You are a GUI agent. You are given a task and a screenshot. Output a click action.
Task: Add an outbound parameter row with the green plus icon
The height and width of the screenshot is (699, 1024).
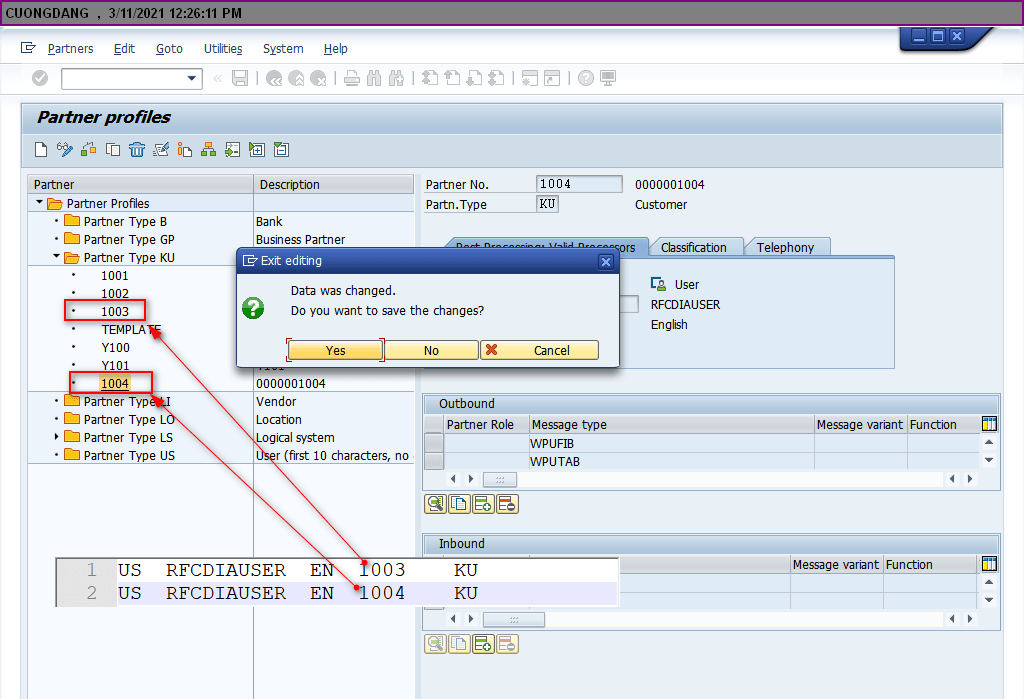point(483,504)
